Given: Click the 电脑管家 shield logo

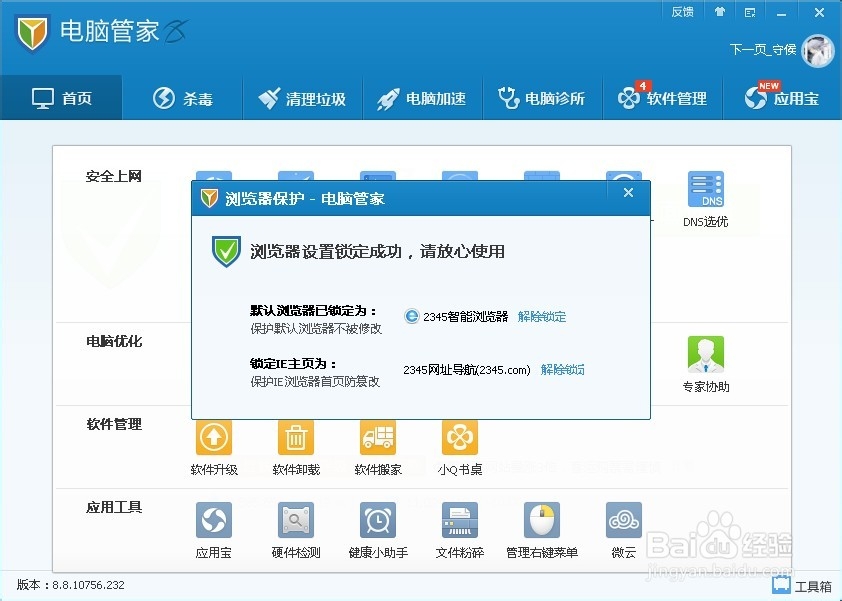Looking at the screenshot, I should tap(32, 32).
